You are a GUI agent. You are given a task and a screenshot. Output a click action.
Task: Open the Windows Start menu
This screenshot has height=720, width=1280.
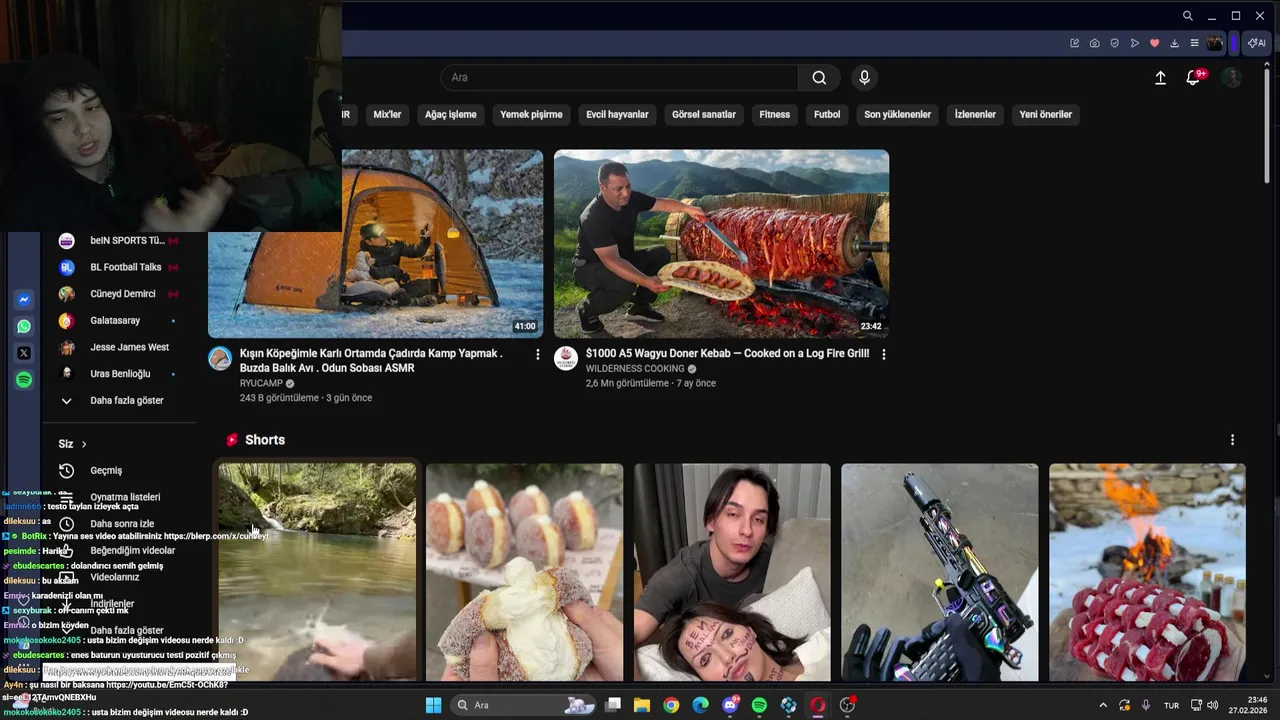coord(433,706)
